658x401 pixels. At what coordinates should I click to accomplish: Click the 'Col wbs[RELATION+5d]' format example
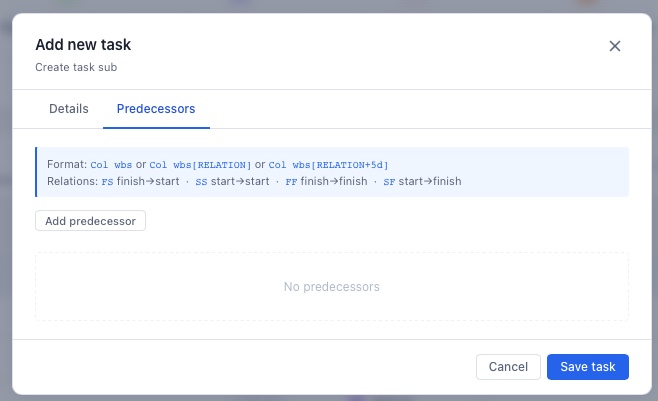(328, 165)
